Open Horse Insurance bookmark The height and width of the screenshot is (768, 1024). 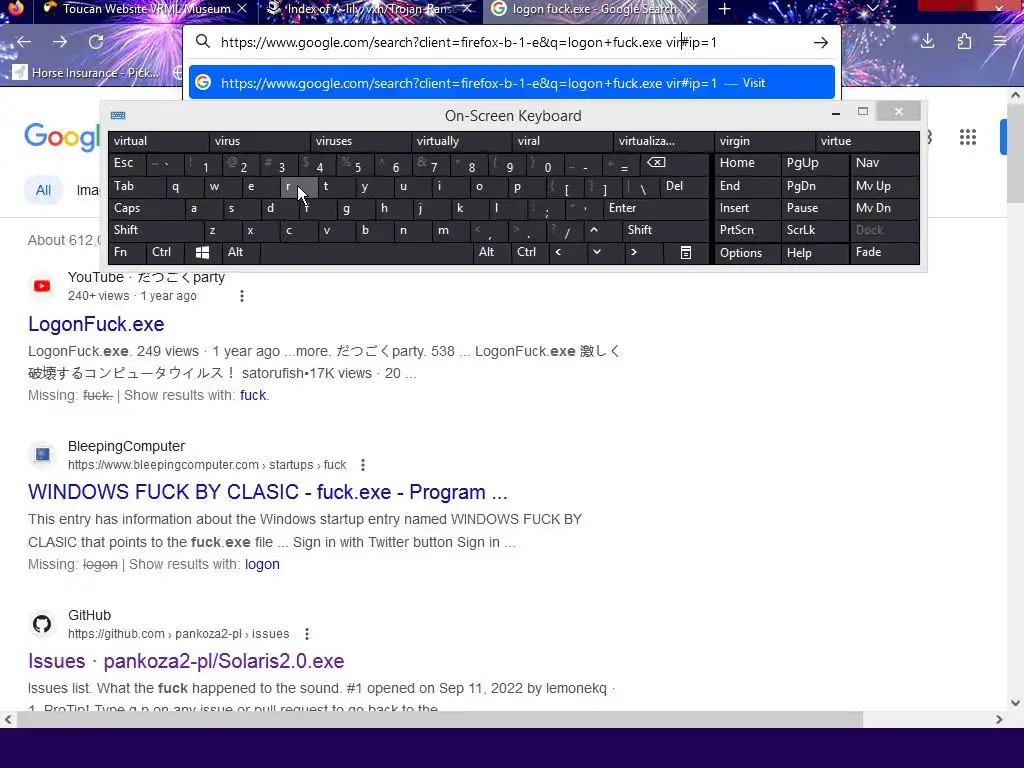[x=86, y=72]
